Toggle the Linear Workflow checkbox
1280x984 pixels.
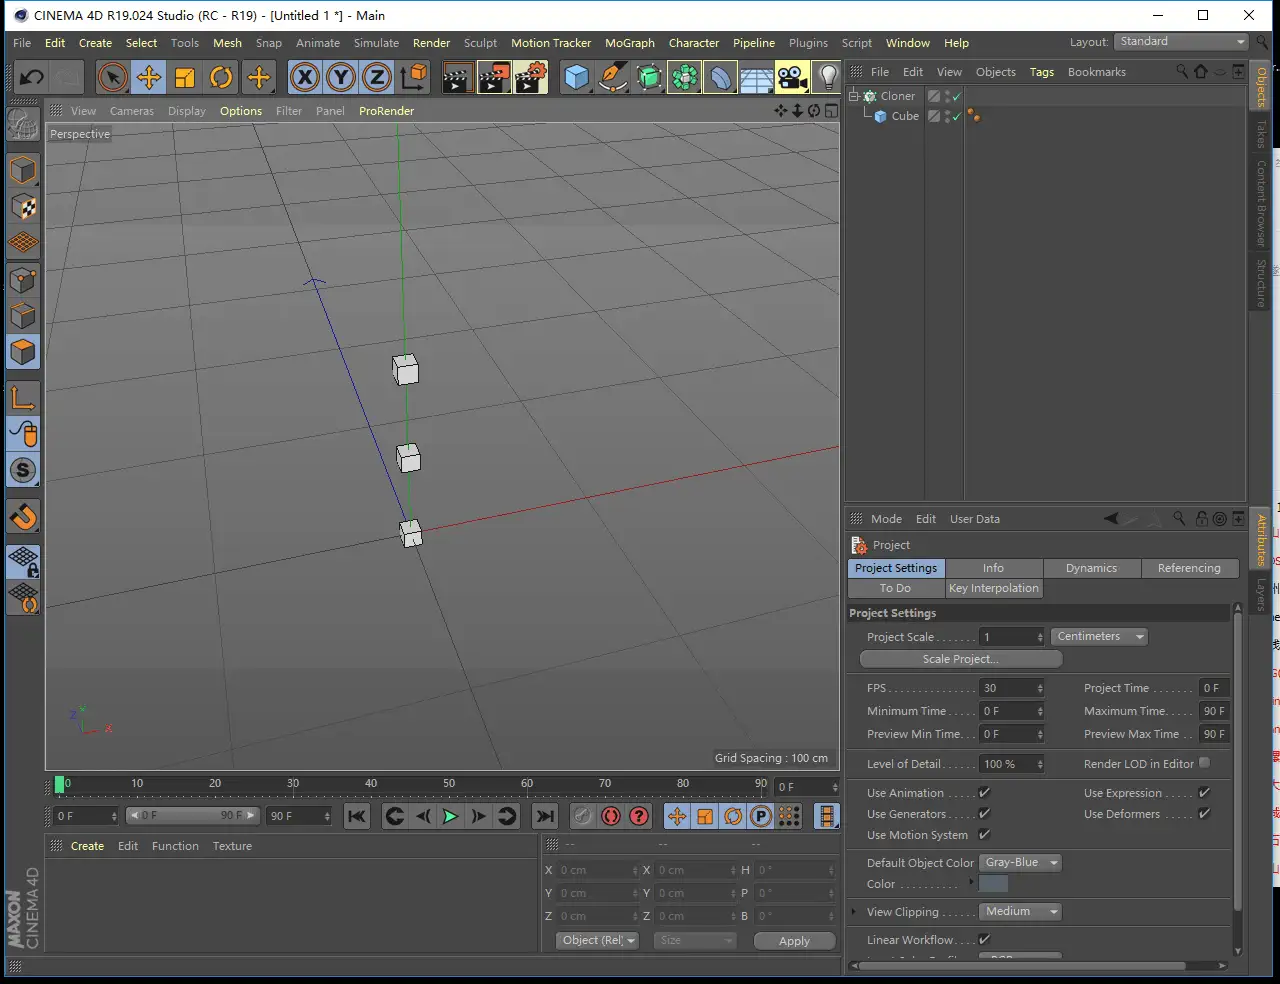[x=984, y=939]
